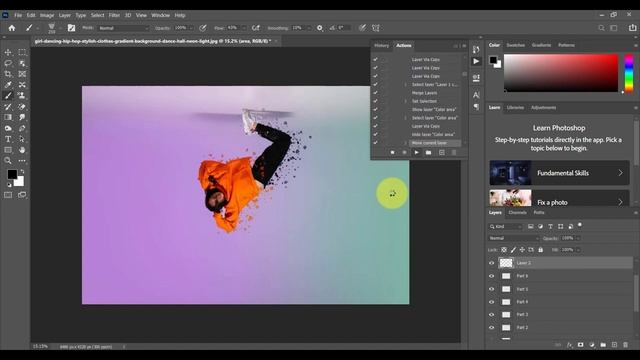This screenshot has width=640, height=360.
Task: Open the Window menu
Action: pos(160,15)
